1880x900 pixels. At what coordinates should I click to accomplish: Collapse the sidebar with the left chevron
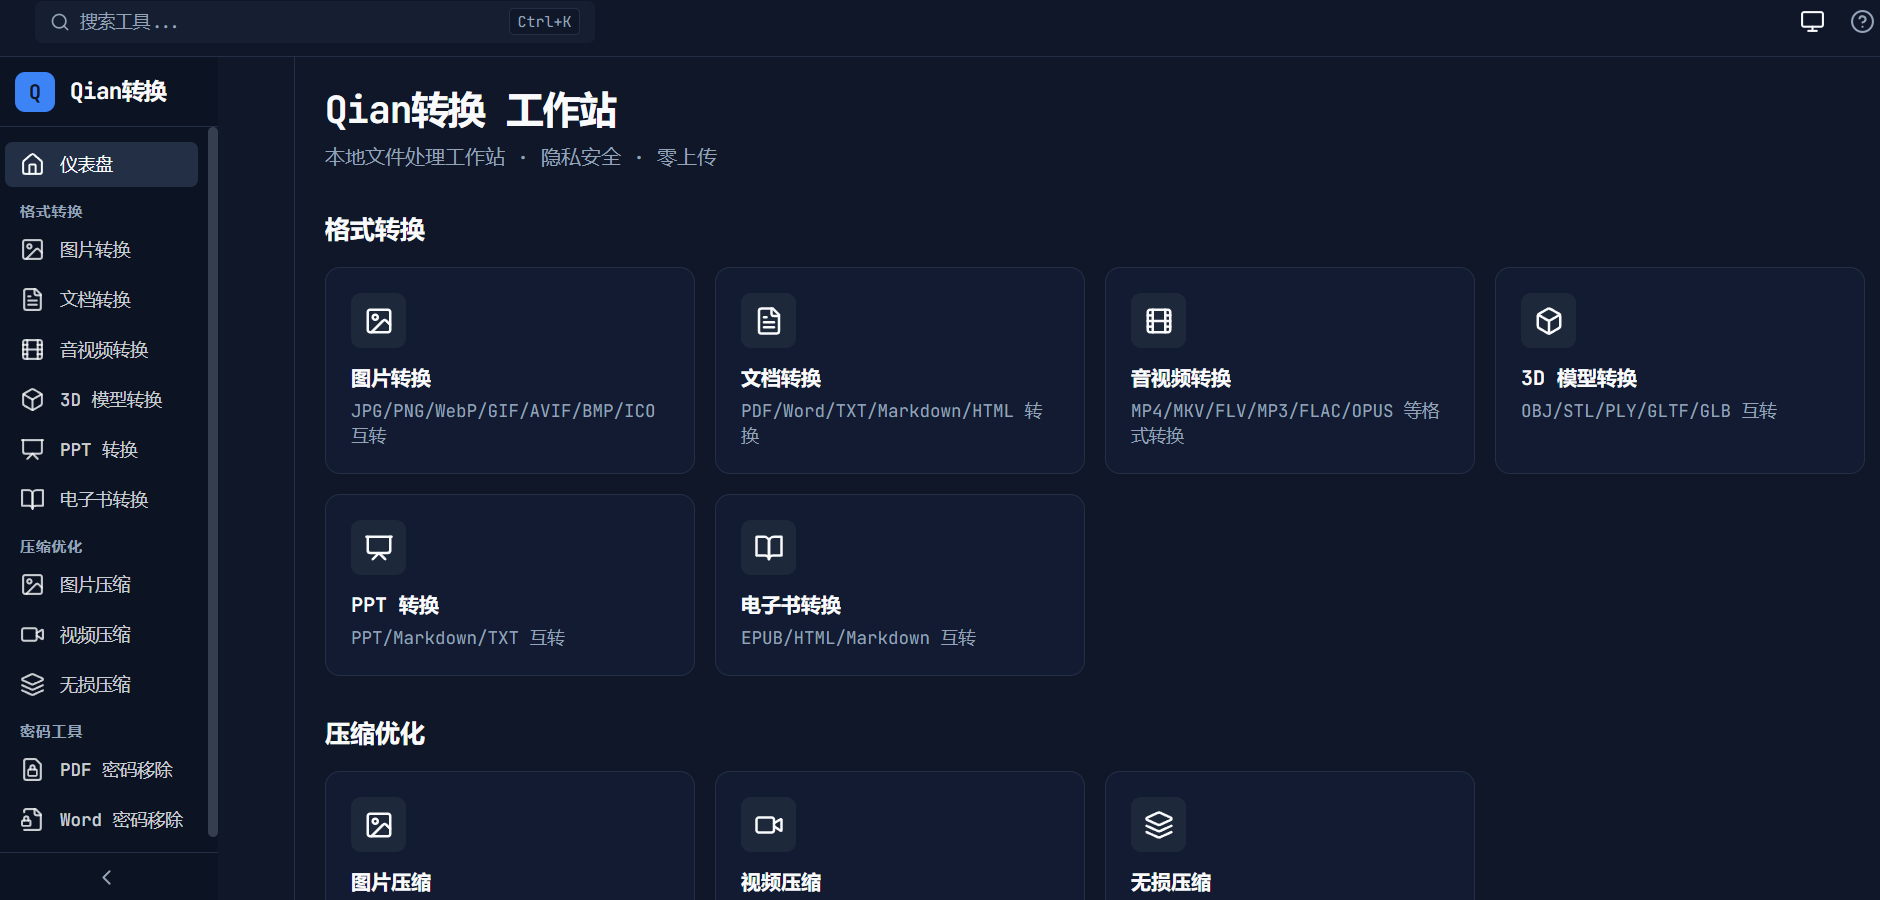[x=107, y=878]
